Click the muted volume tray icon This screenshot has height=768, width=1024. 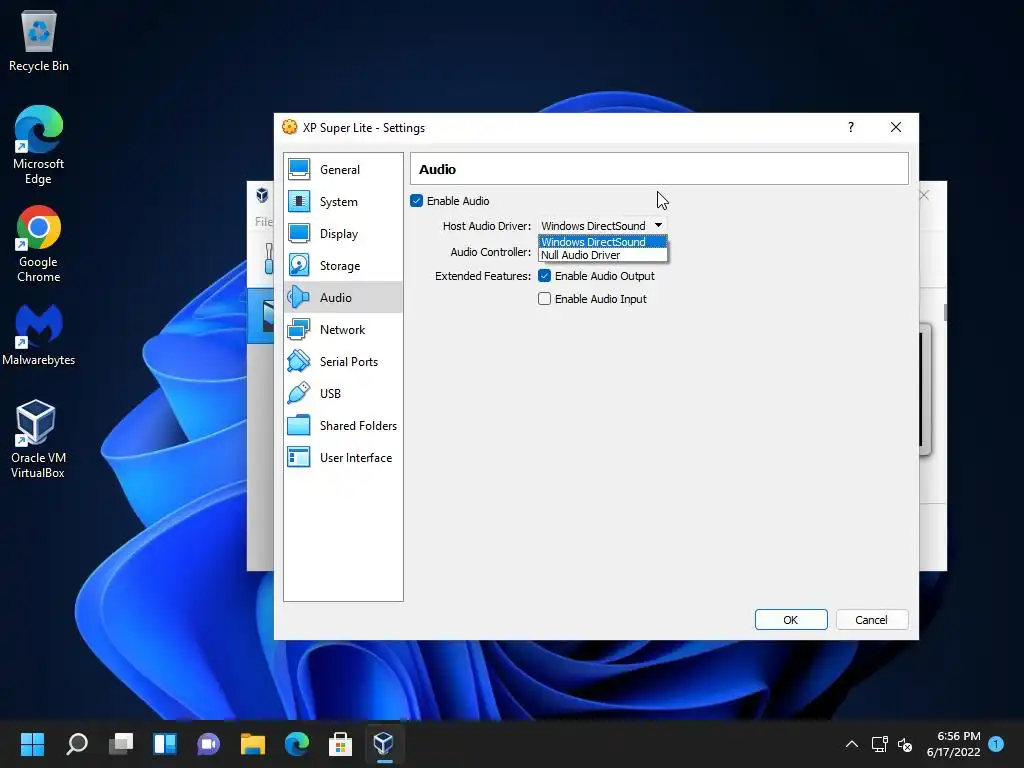click(x=904, y=744)
